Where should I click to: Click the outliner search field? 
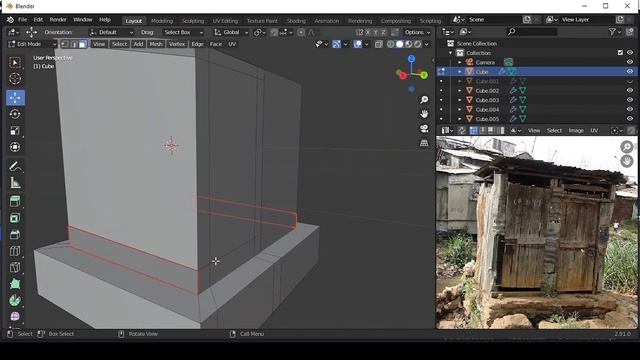click(x=532, y=32)
